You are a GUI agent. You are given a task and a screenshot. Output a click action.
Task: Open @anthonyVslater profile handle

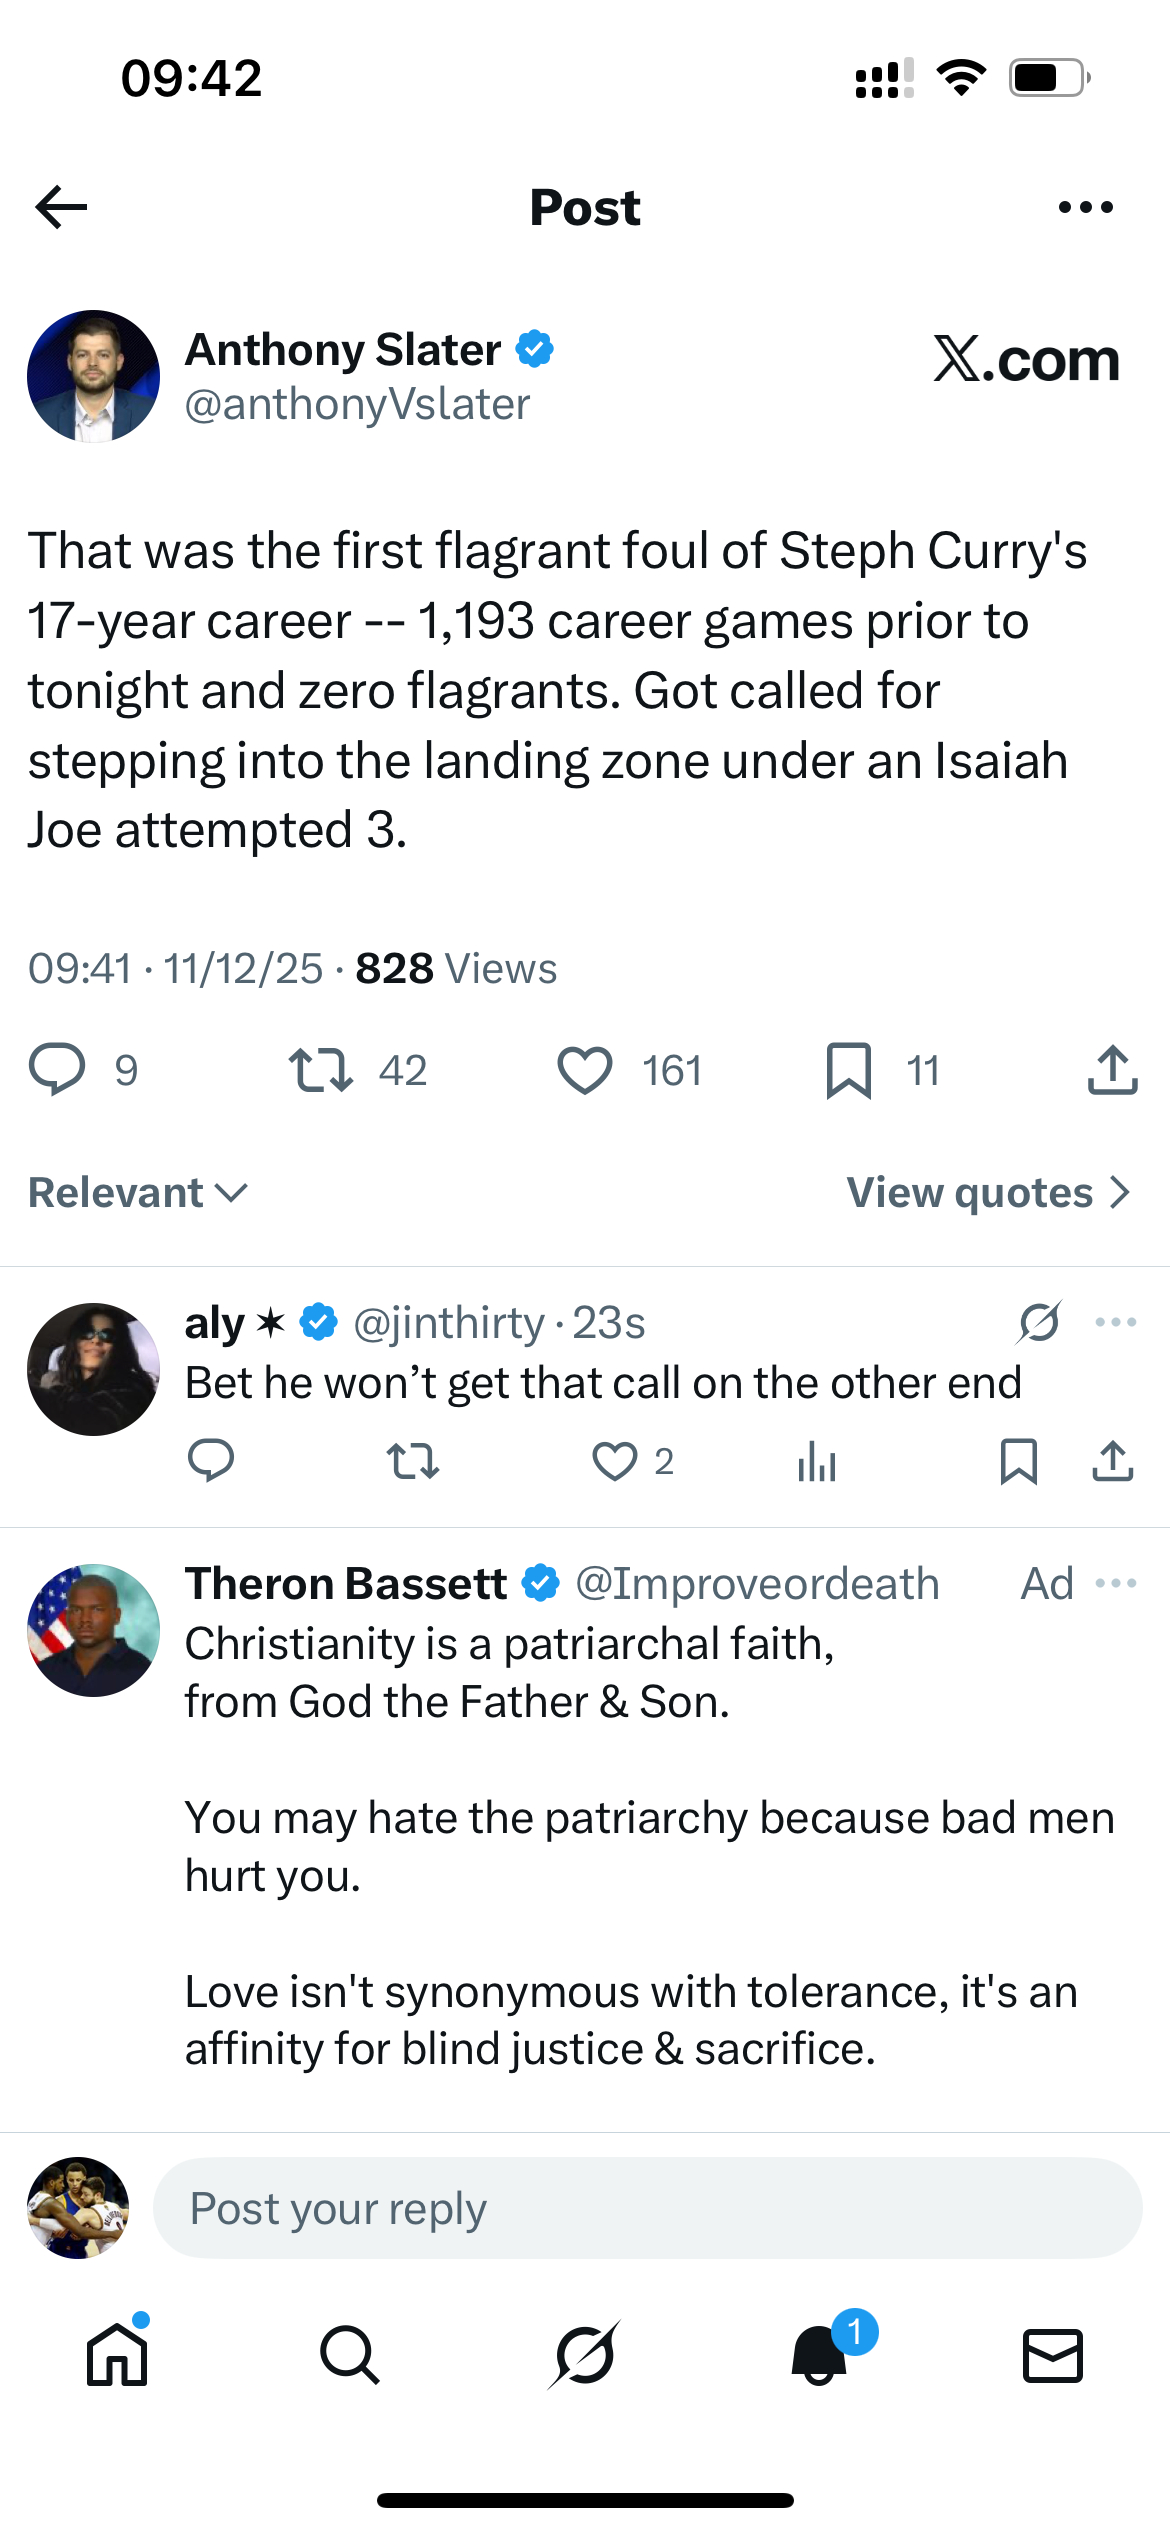[357, 404]
